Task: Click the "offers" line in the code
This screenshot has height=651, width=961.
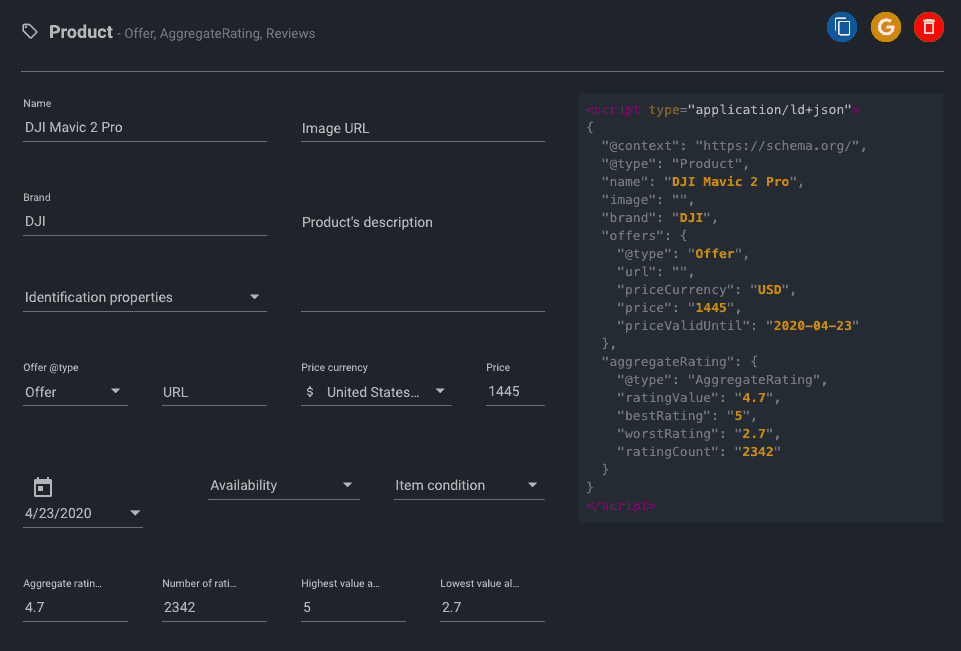Action: [644, 236]
